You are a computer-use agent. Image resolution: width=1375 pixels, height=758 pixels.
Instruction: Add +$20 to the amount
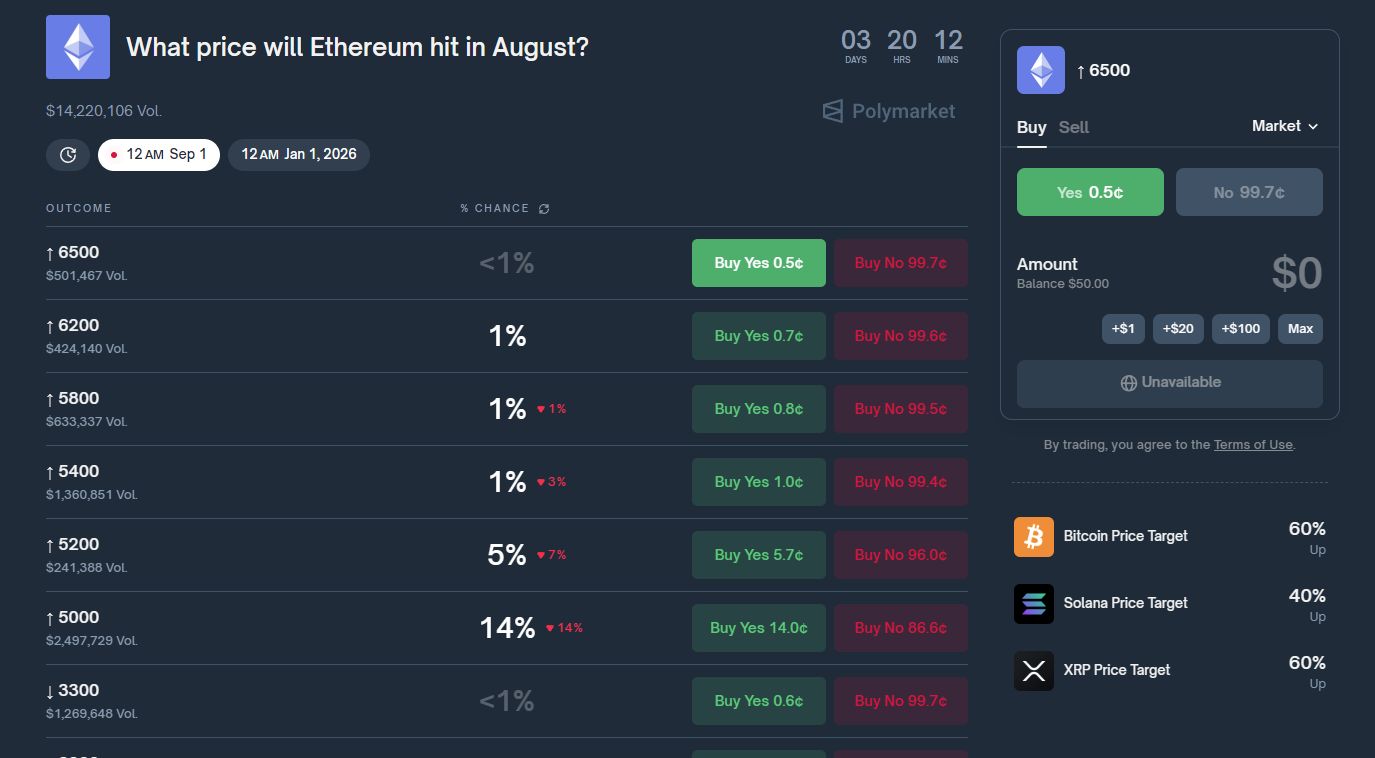point(1178,329)
